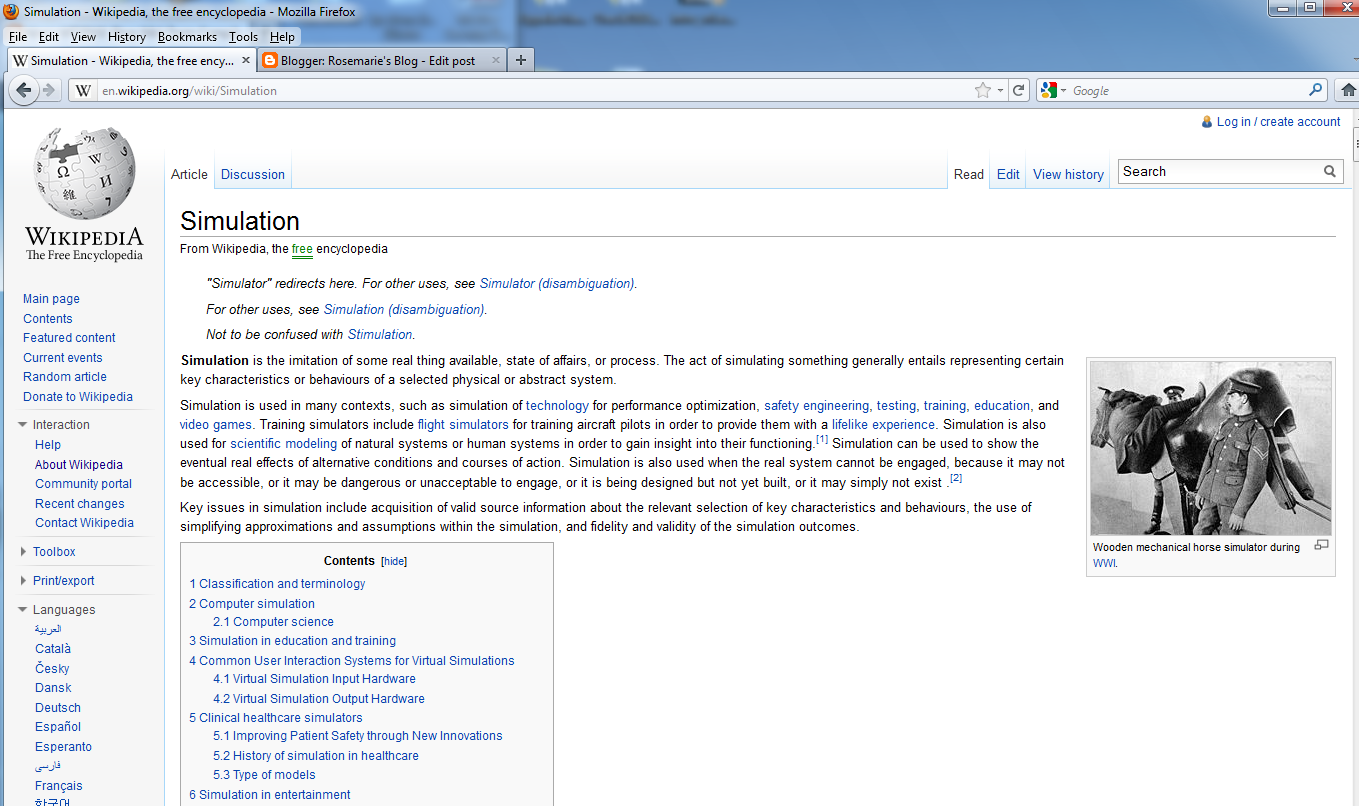Switch to the Blogger Rosemarie's Blog tab
Image resolution: width=1359 pixels, height=806 pixels.
coord(380,60)
